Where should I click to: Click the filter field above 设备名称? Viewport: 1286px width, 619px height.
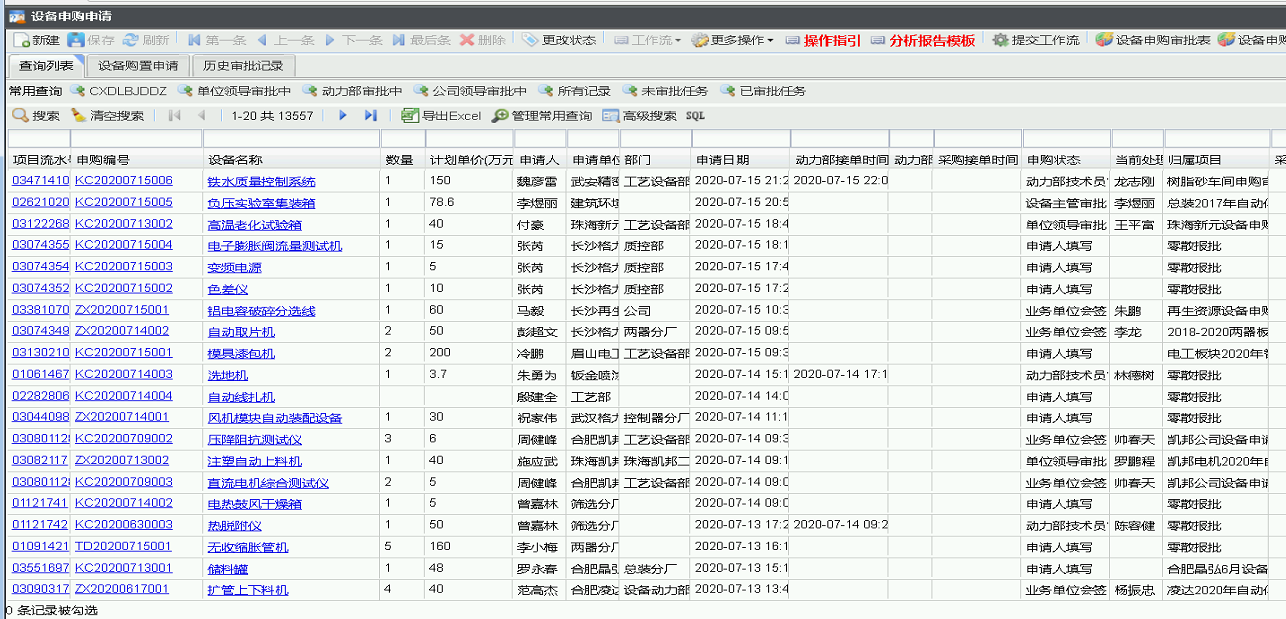(292, 139)
